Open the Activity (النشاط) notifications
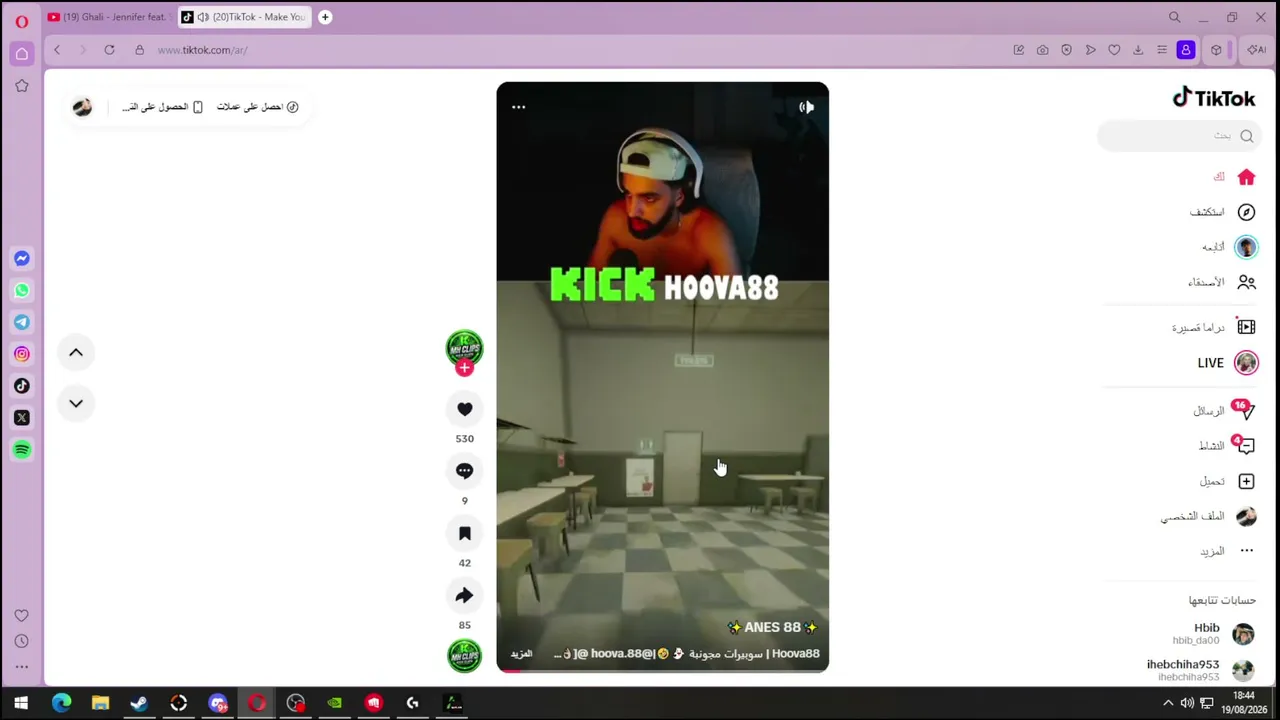 point(1227,446)
